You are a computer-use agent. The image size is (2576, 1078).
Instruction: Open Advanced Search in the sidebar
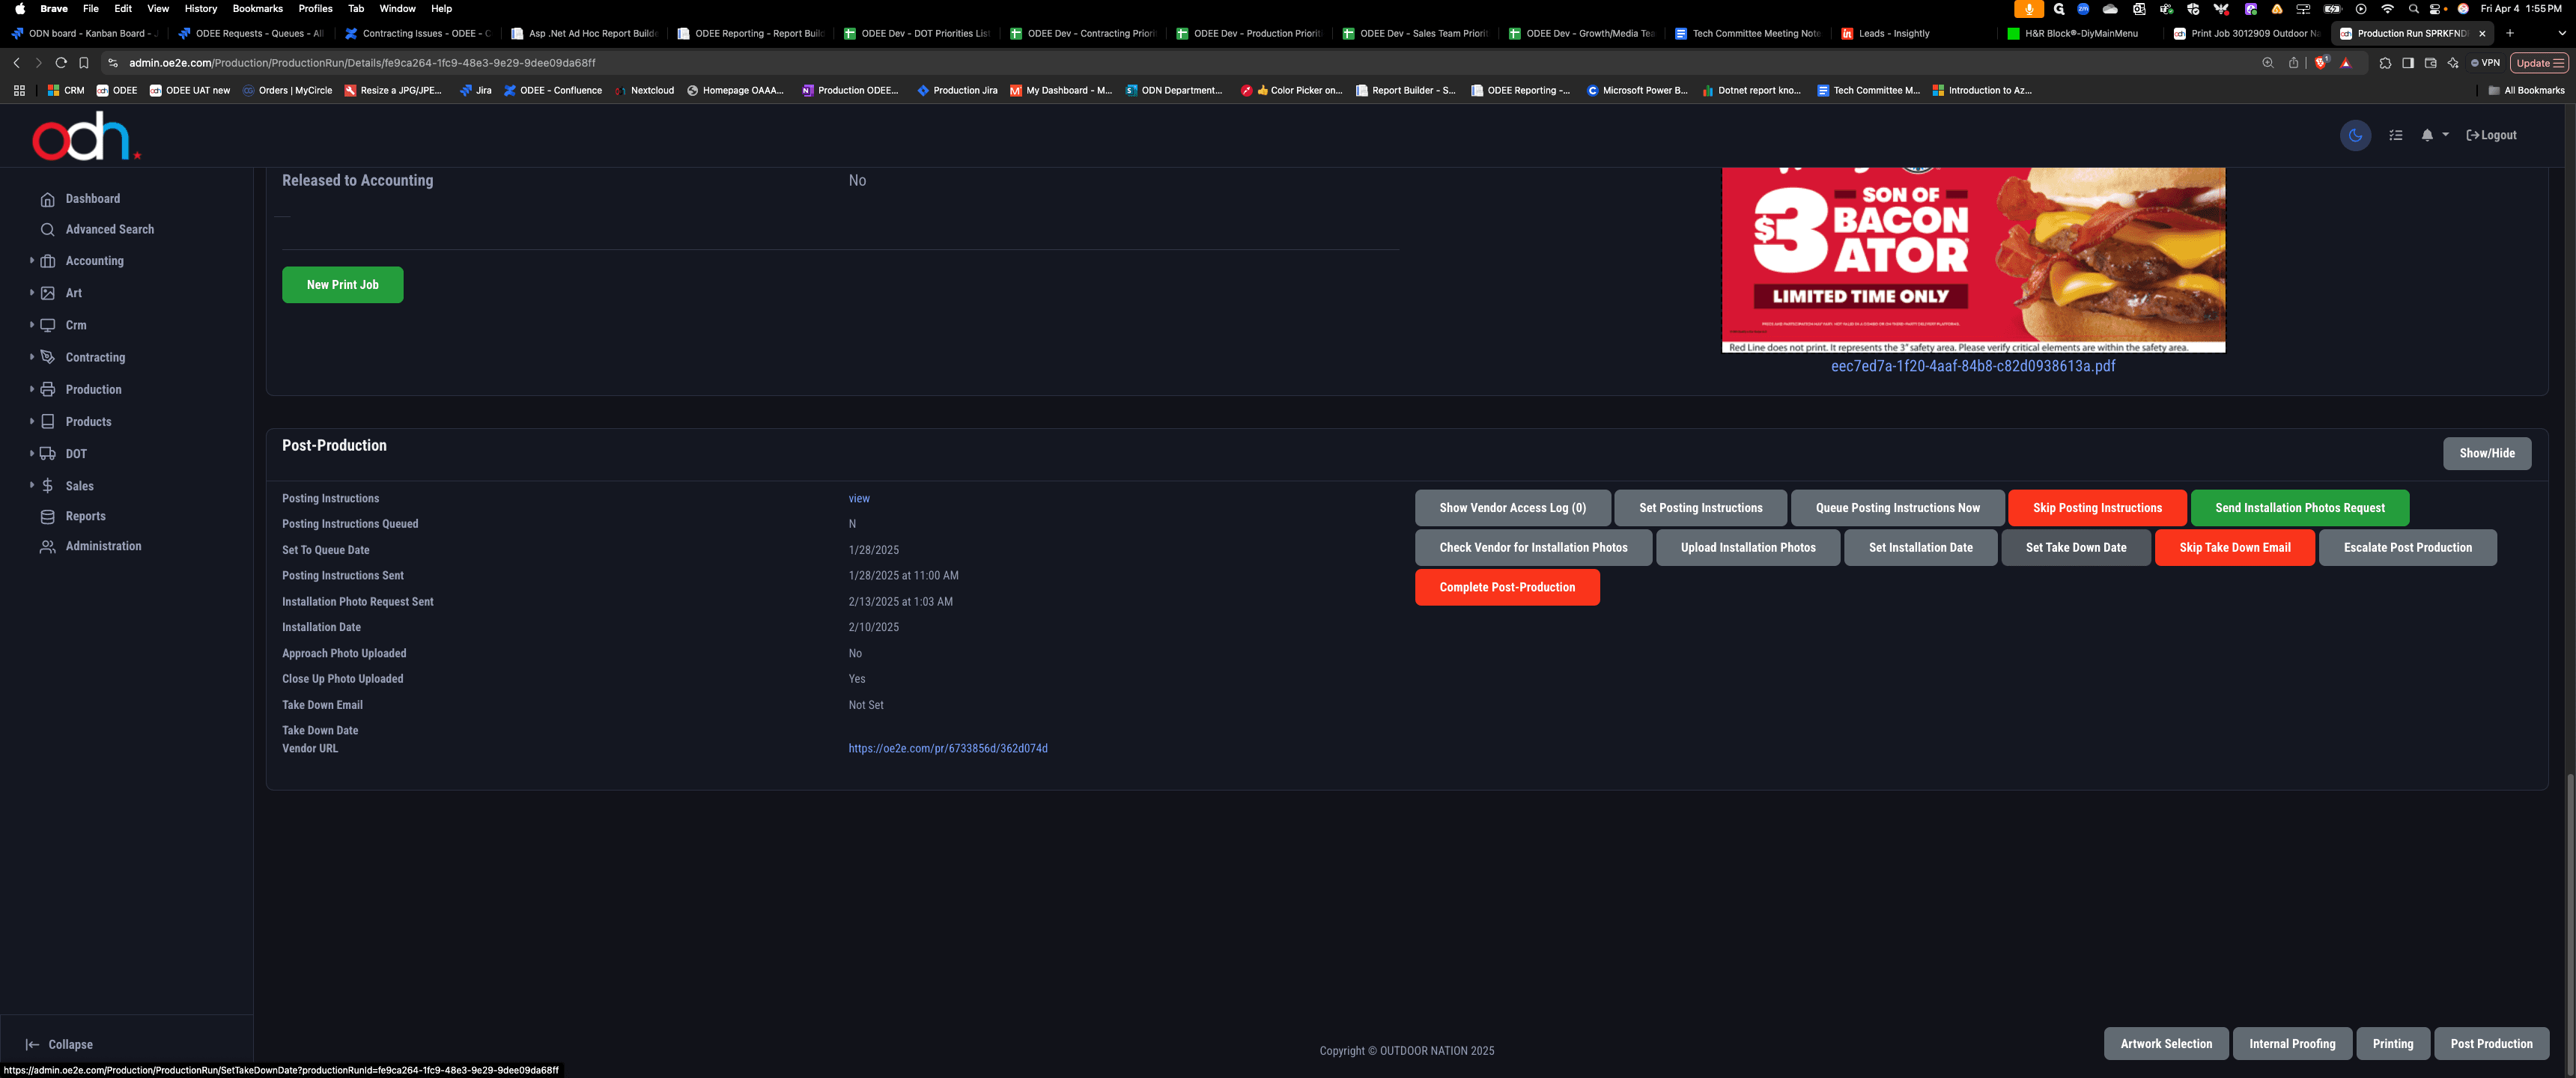click(97, 229)
